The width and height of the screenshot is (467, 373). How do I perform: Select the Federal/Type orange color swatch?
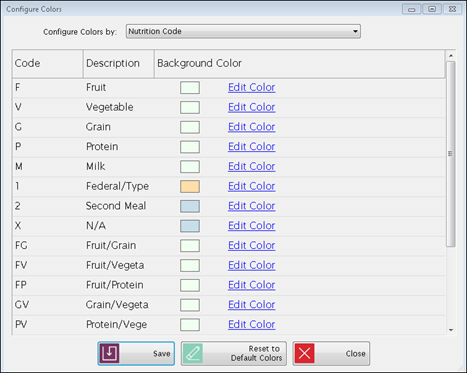point(190,186)
